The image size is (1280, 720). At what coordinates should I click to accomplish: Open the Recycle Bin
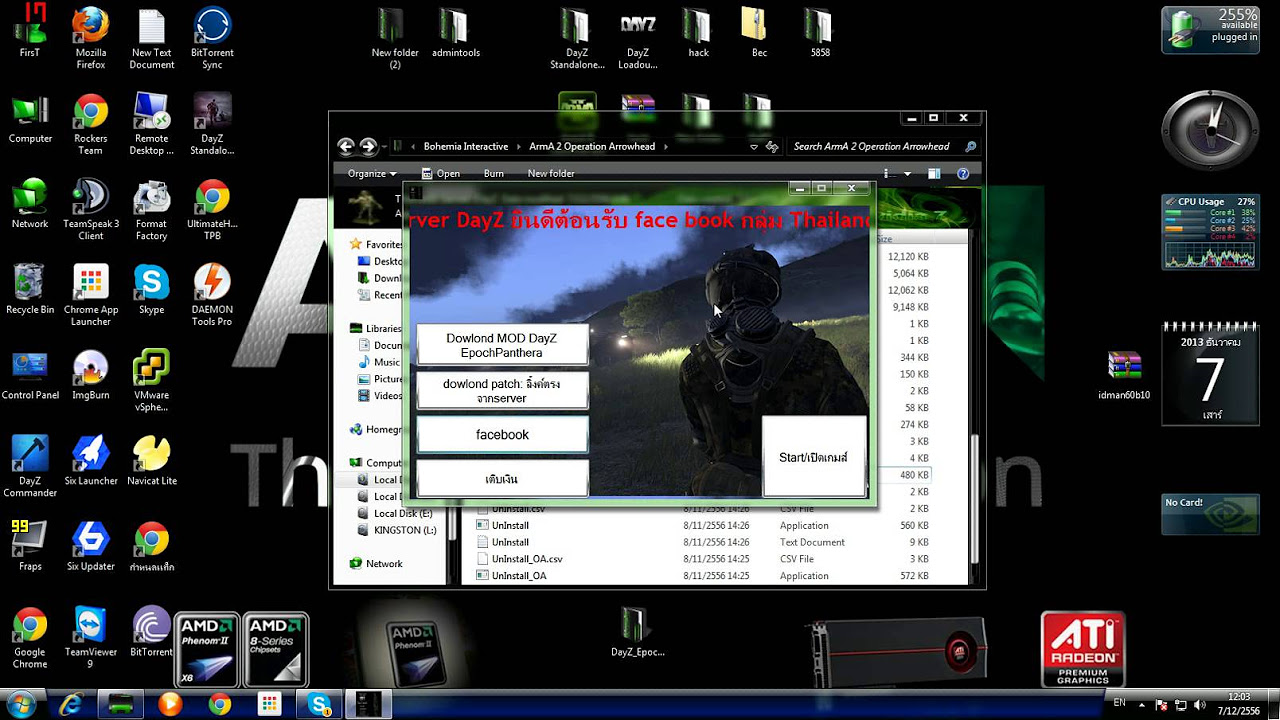30,289
